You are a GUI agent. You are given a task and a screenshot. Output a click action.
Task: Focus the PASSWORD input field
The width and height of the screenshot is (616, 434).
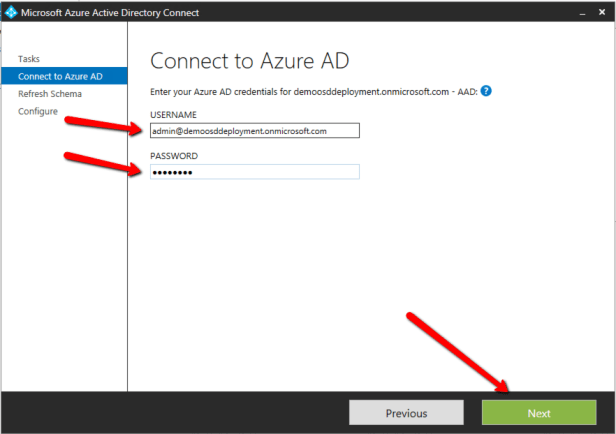253,172
